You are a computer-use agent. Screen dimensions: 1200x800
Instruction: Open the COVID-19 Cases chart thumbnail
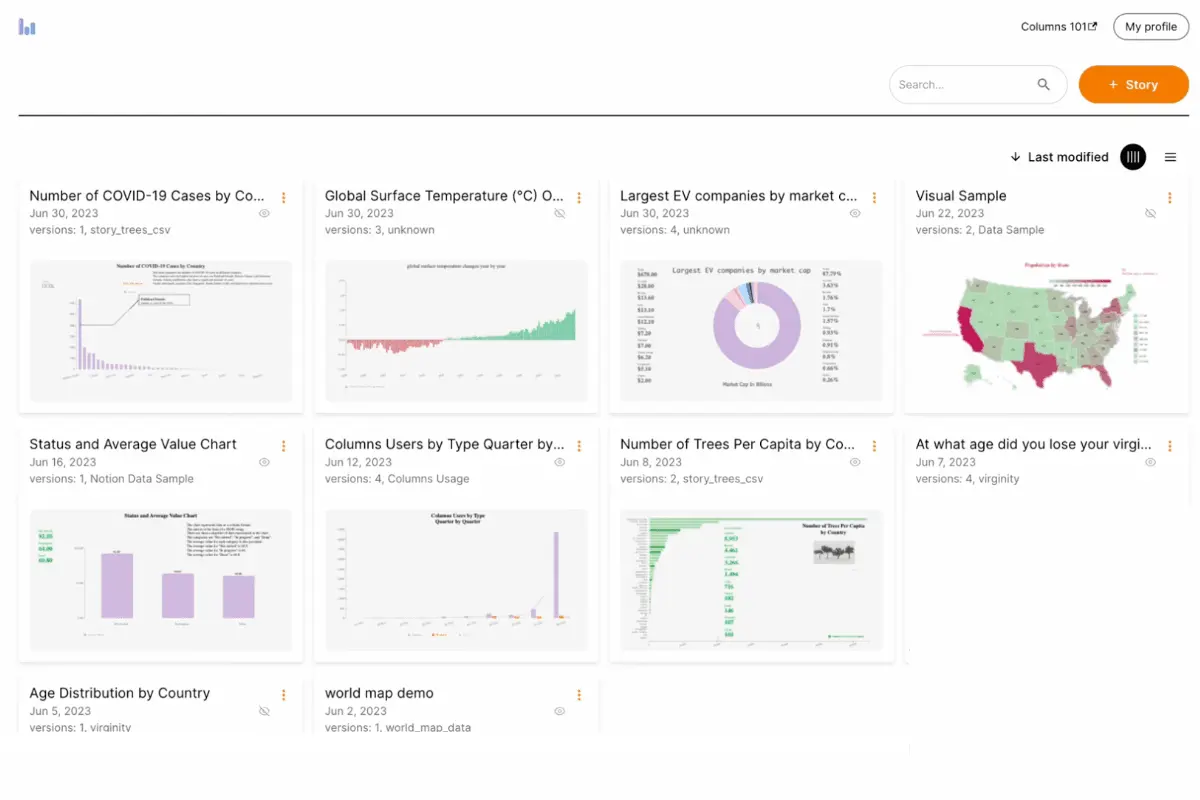pyautogui.click(x=161, y=330)
